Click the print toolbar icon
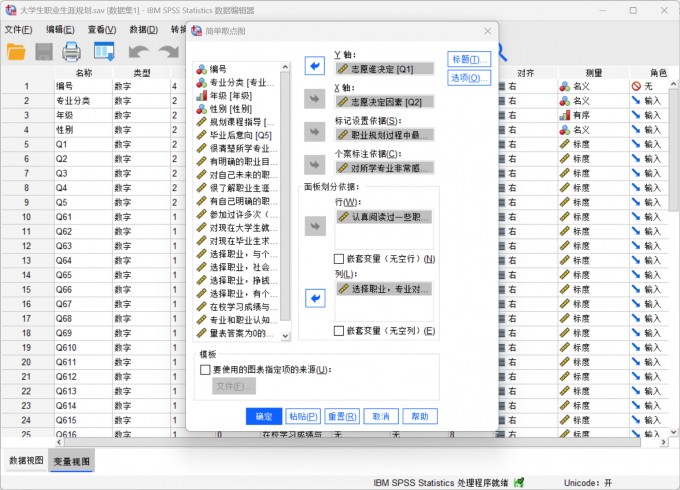 (x=72, y=52)
